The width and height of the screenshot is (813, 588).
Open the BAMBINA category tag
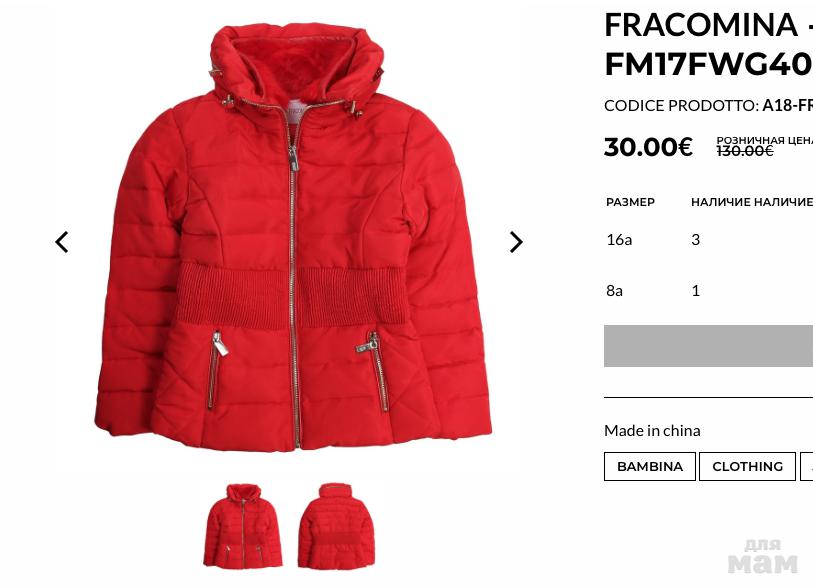click(650, 466)
